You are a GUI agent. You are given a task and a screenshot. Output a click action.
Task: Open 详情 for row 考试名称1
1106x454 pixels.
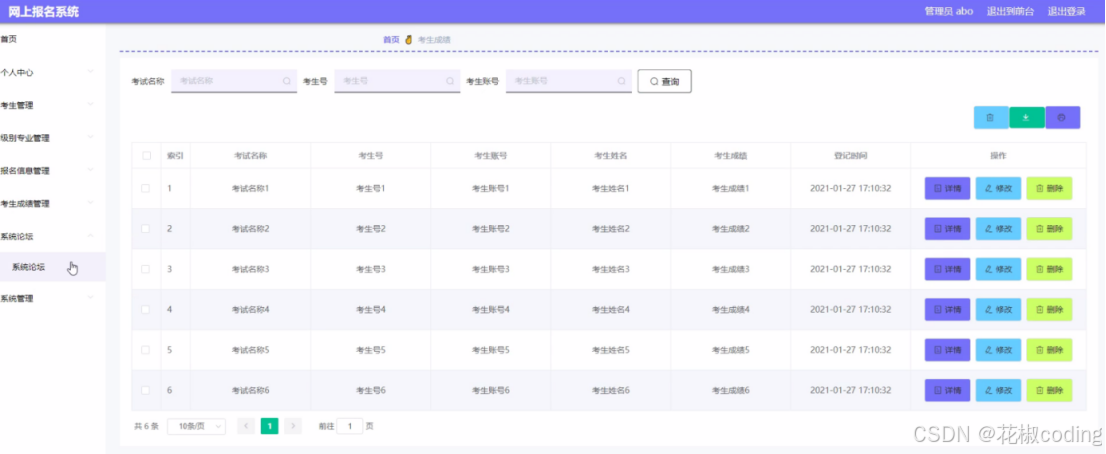(x=947, y=189)
